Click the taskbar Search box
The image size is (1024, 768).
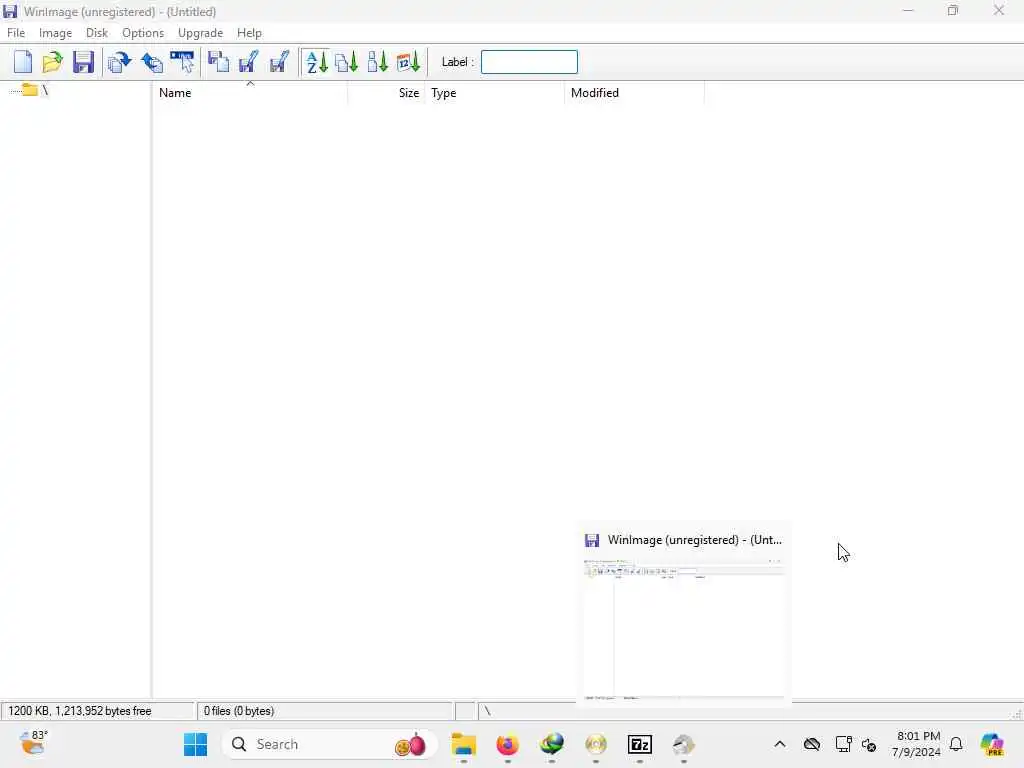[329, 744]
